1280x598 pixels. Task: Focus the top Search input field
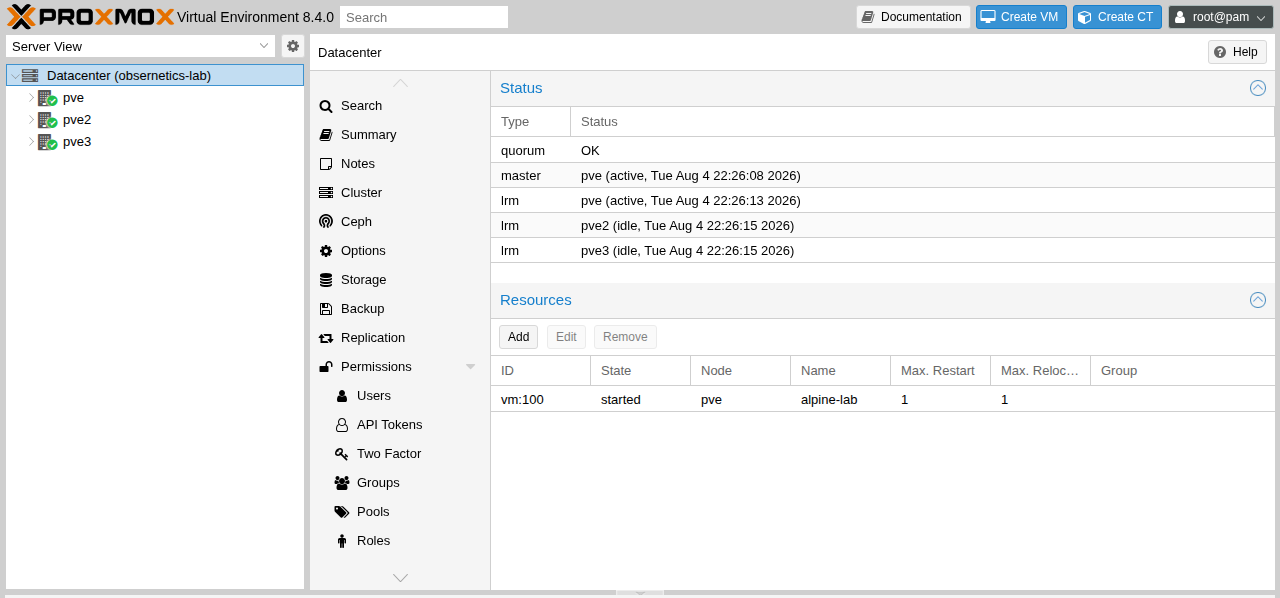pyautogui.click(x=424, y=17)
